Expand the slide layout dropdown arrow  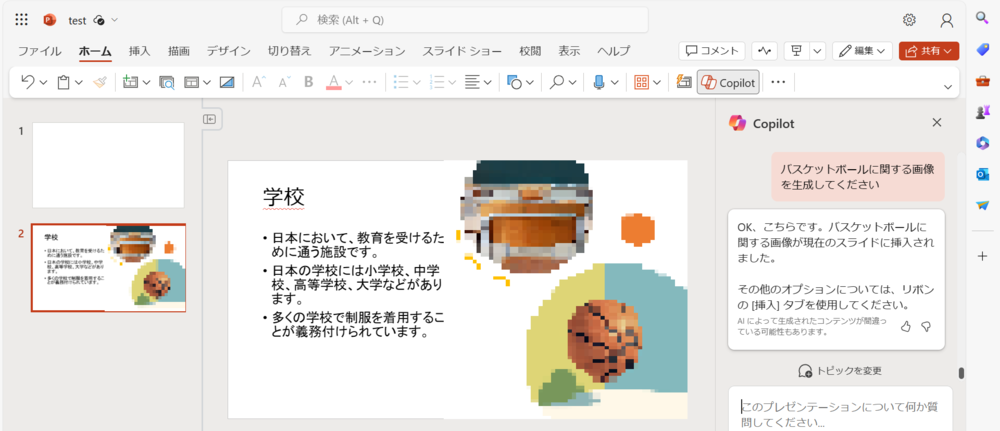pos(207,82)
